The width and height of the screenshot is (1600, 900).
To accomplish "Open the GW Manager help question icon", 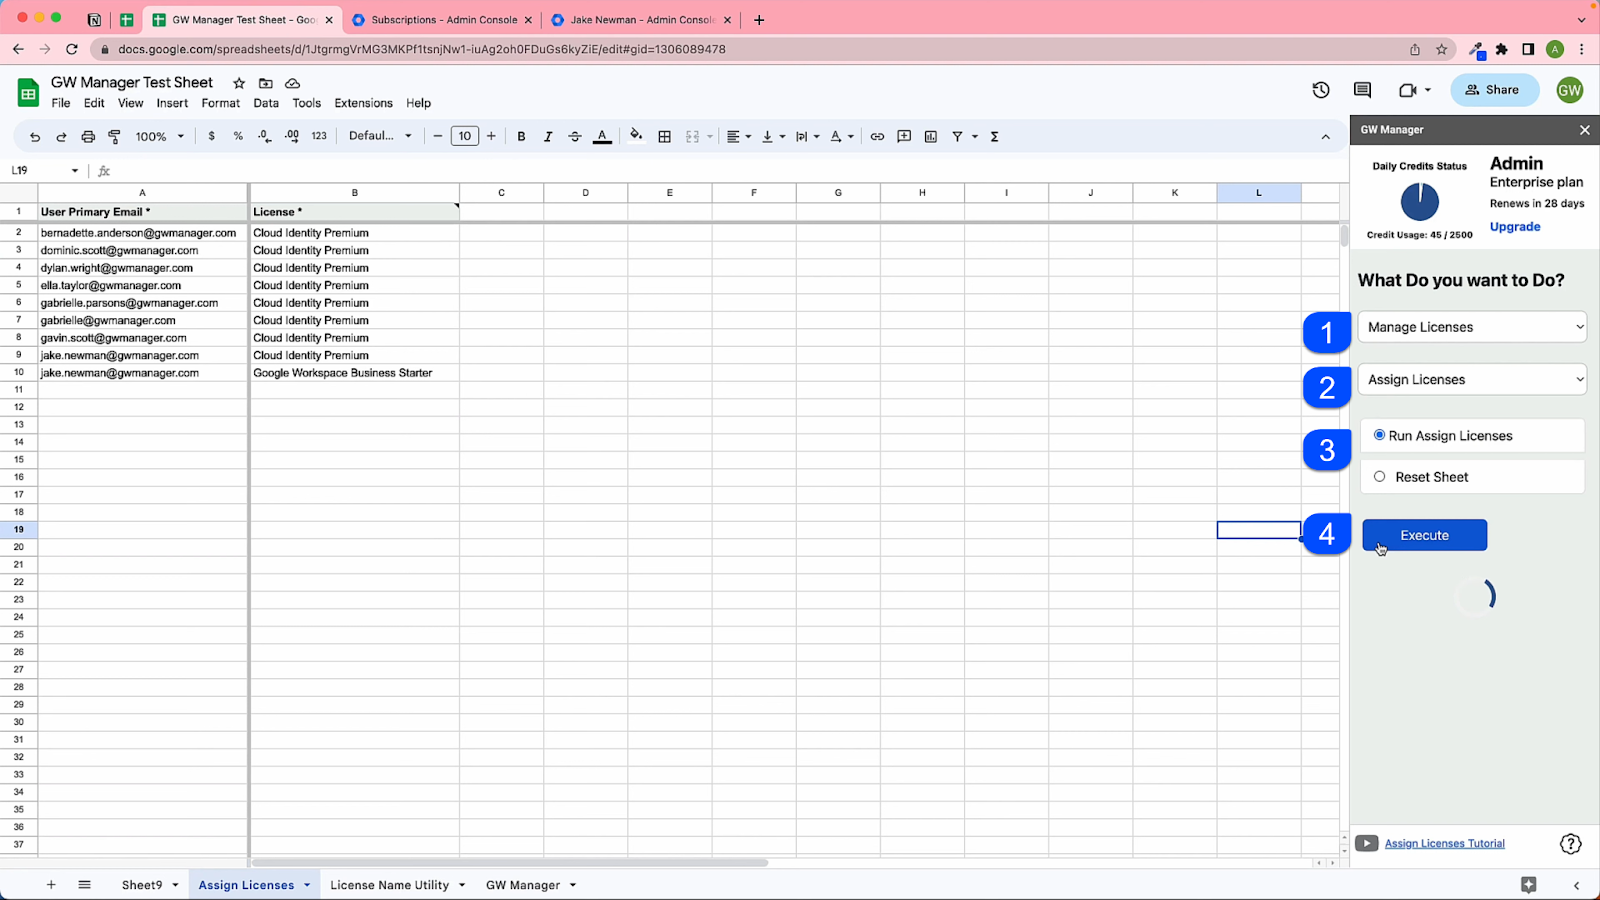I will pyautogui.click(x=1570, y=844).
